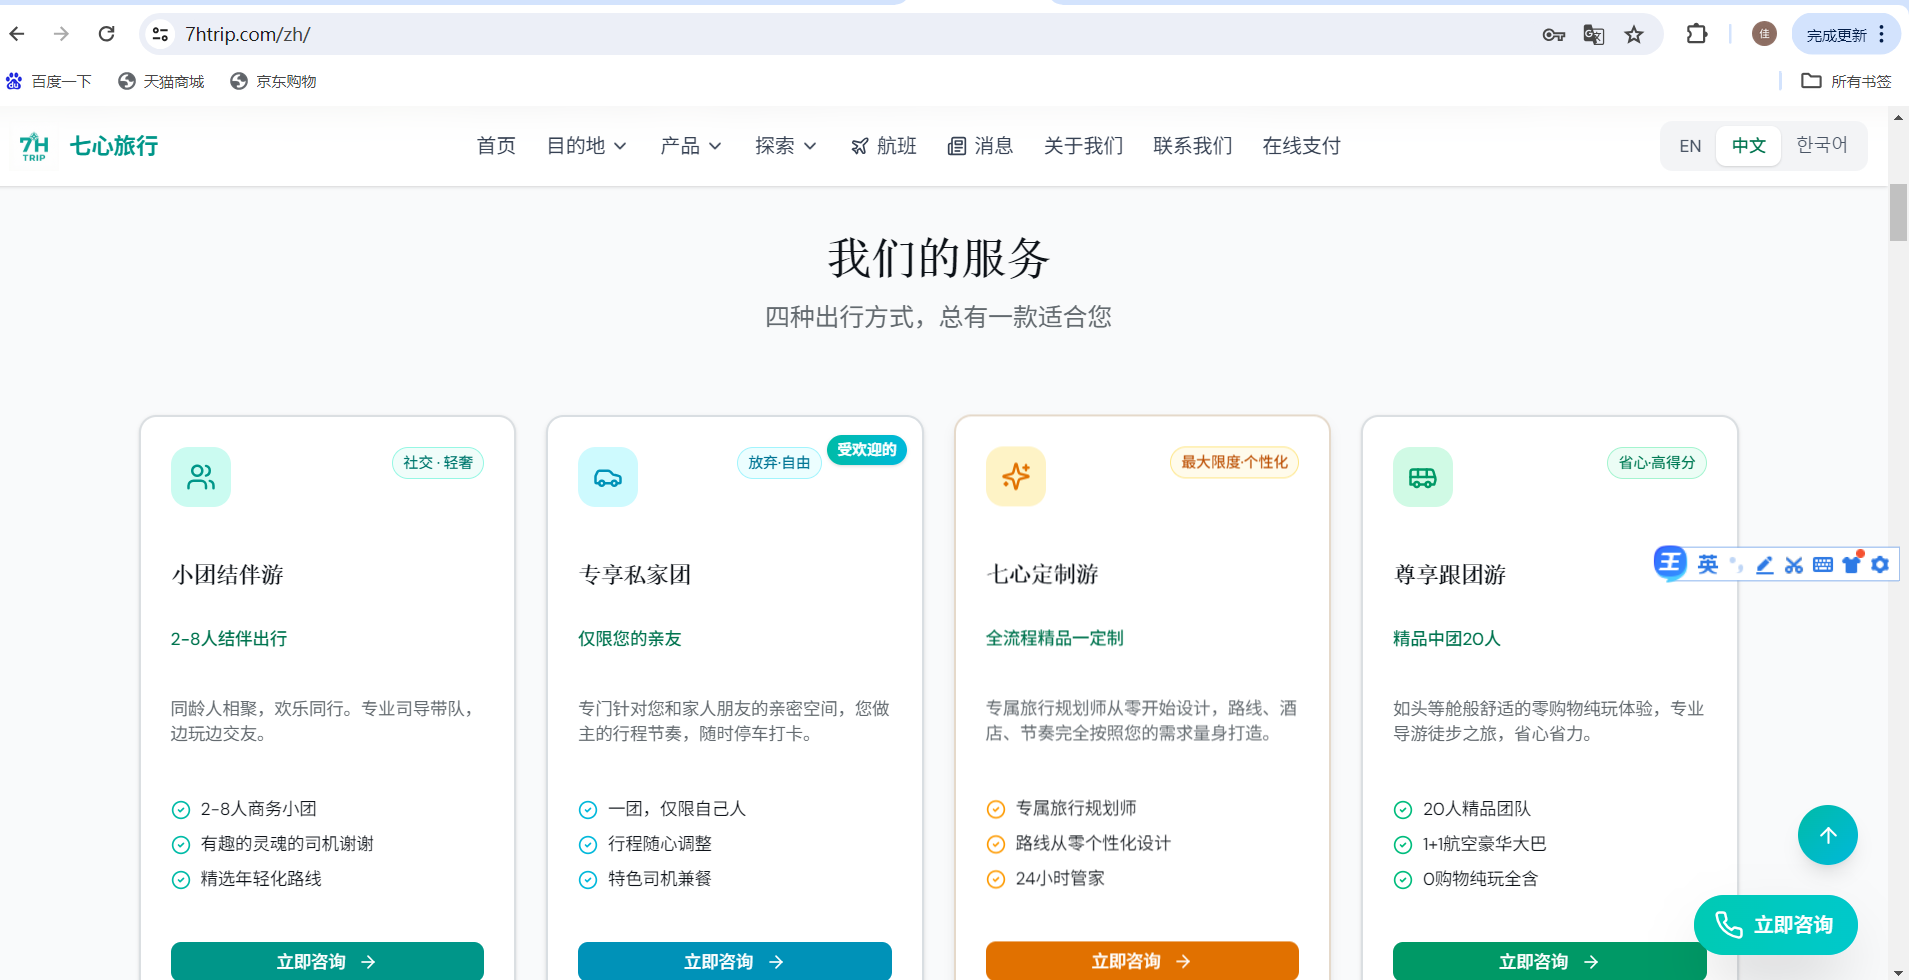The image size is (1909, 980).
Task: Open the input method settings gear icon
Action: tap(1880, 565)
